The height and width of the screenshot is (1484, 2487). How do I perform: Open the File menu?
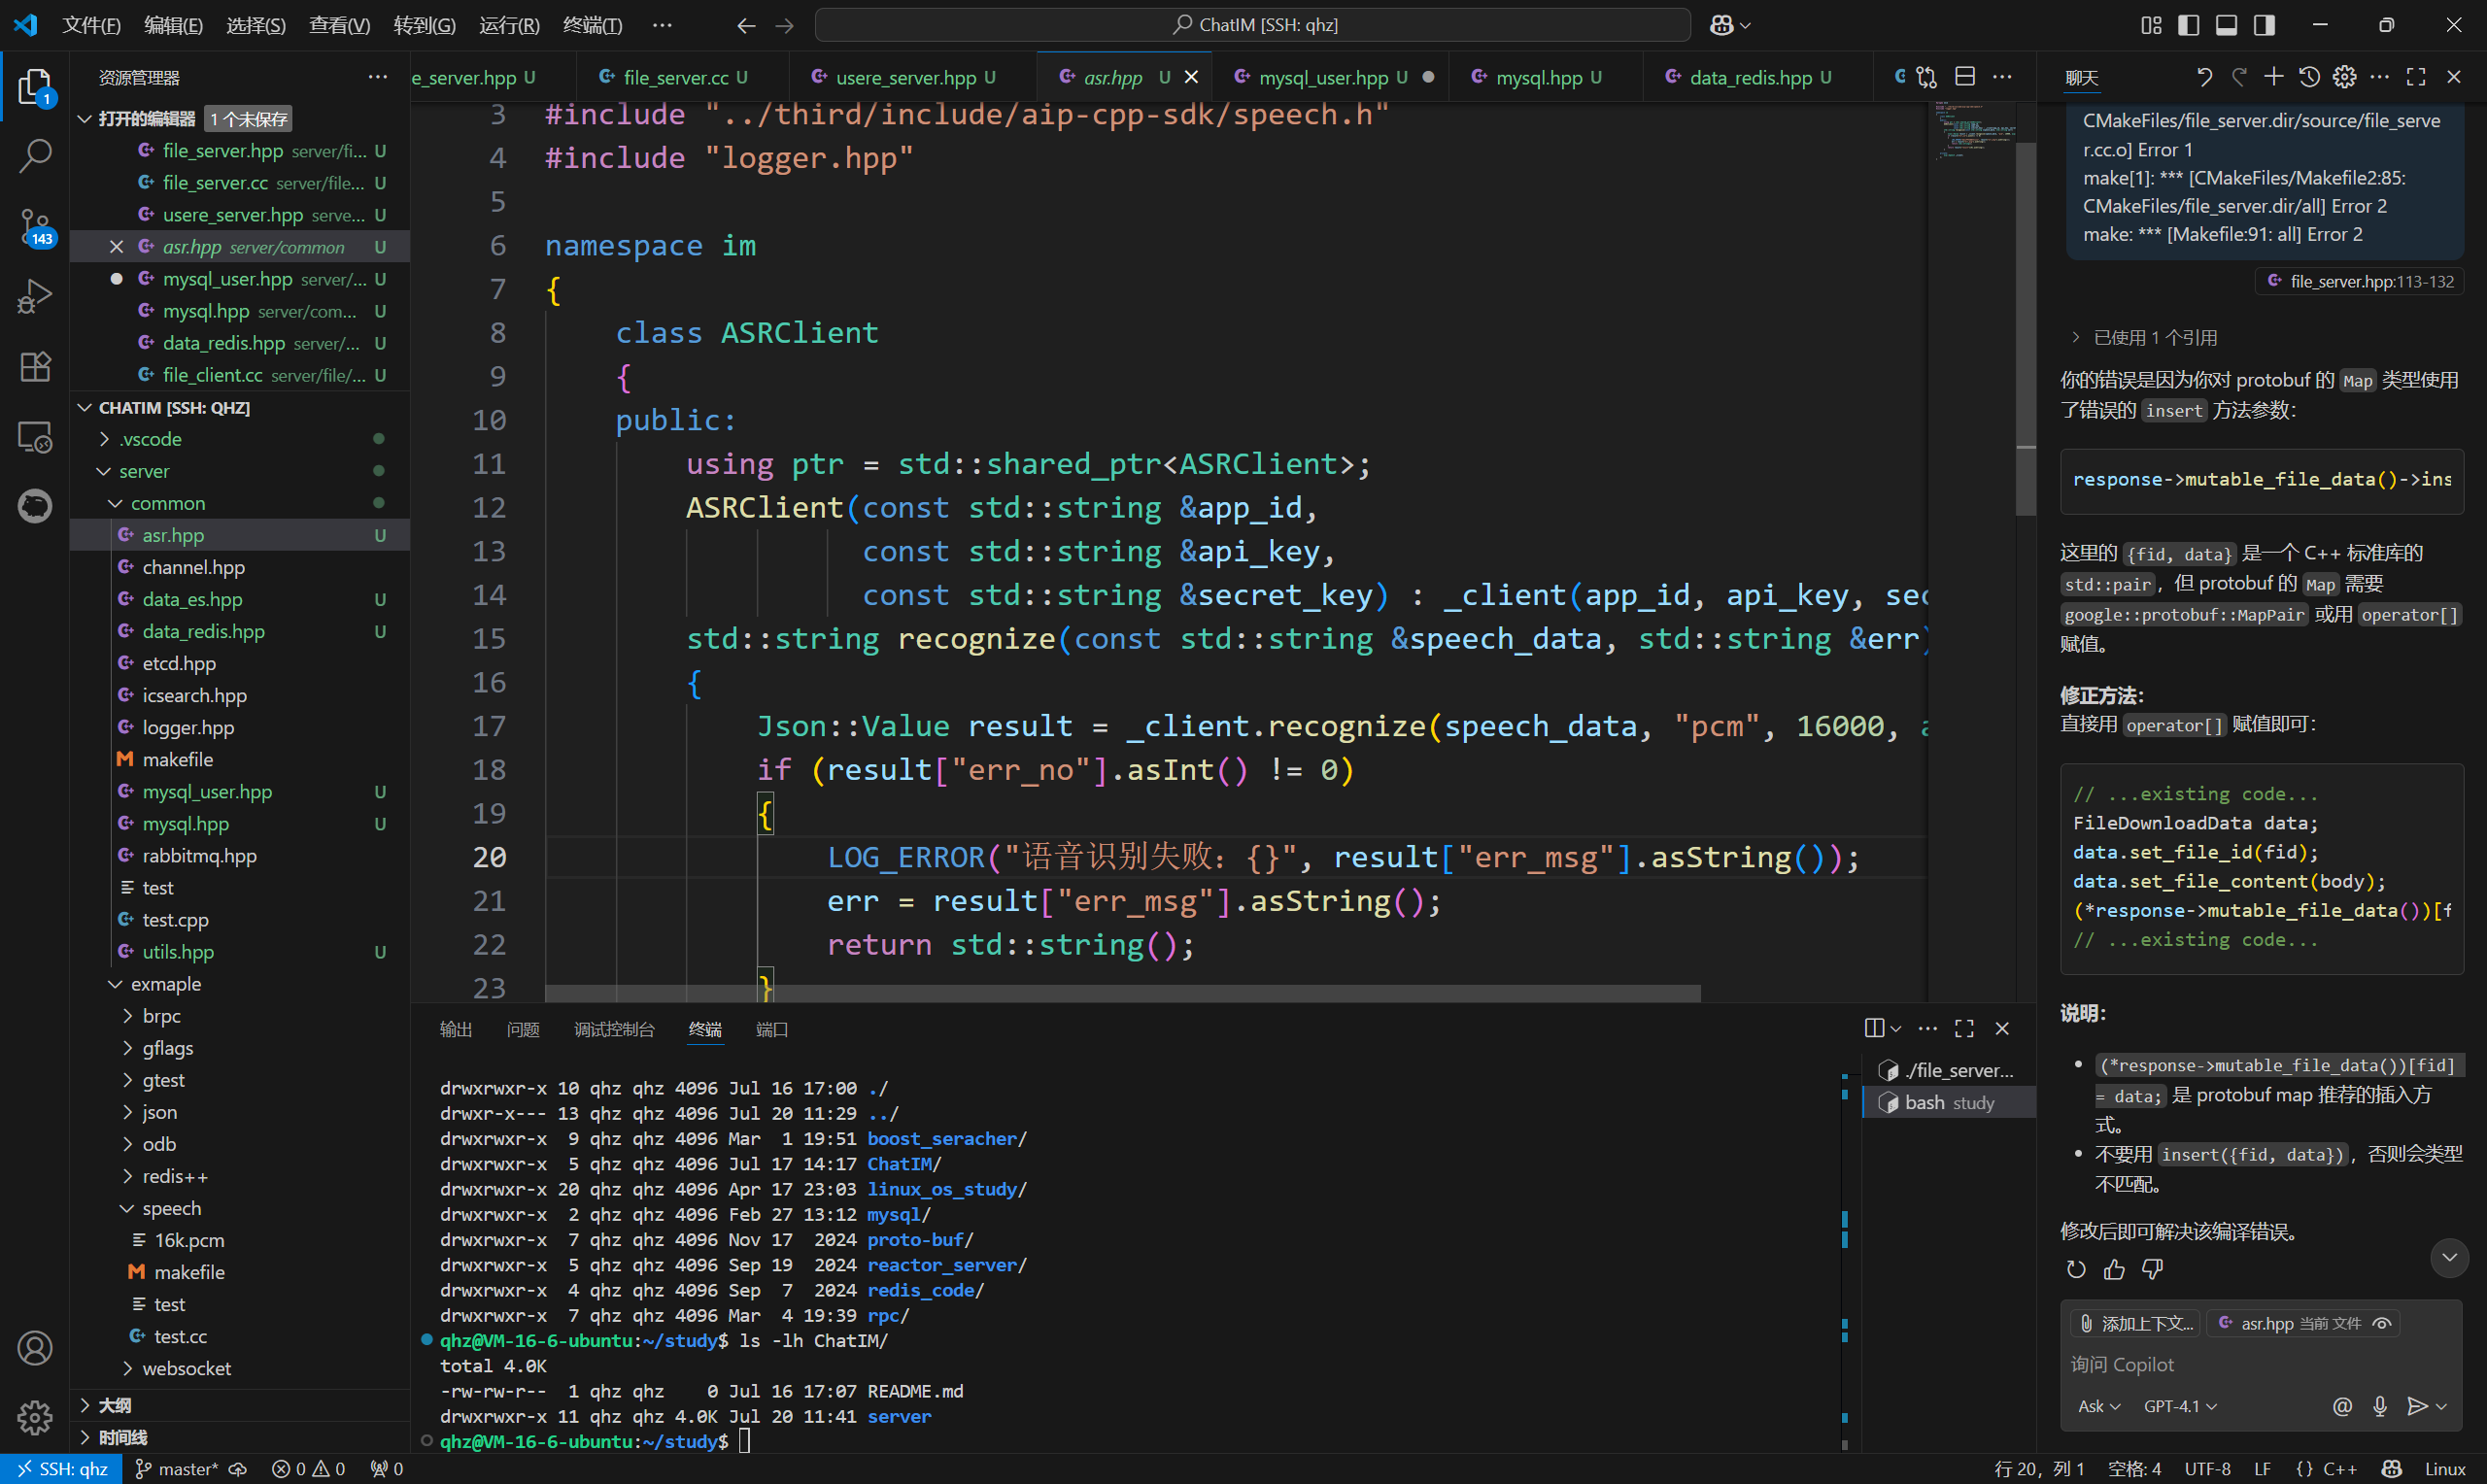91,25
